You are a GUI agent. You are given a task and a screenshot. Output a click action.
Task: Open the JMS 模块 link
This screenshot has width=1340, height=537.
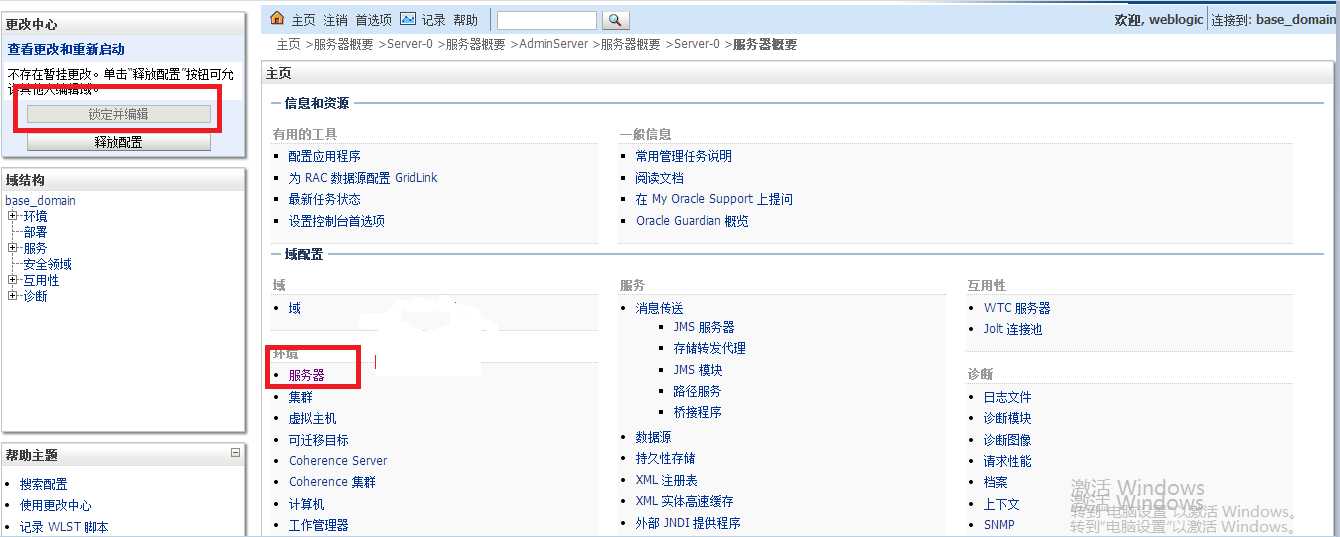coord(698,370)
